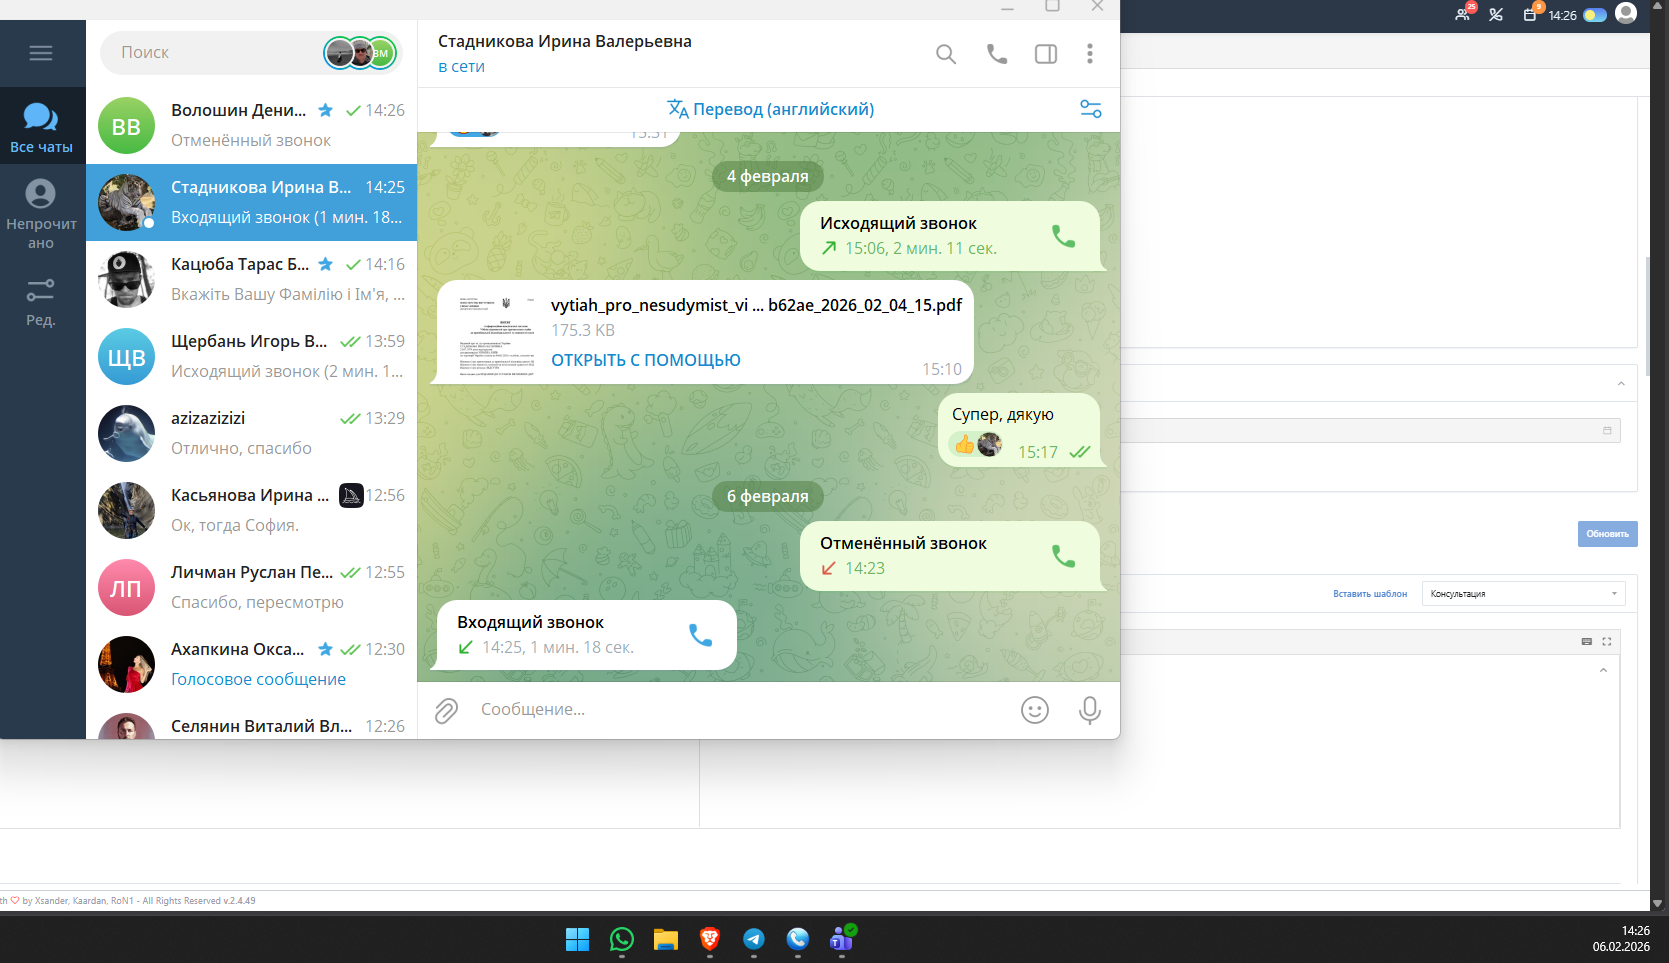Click the background page scrollbar down arrow
Image resolution: width=1669 pixels, height=963 pixels.
tap(1657, 903)
